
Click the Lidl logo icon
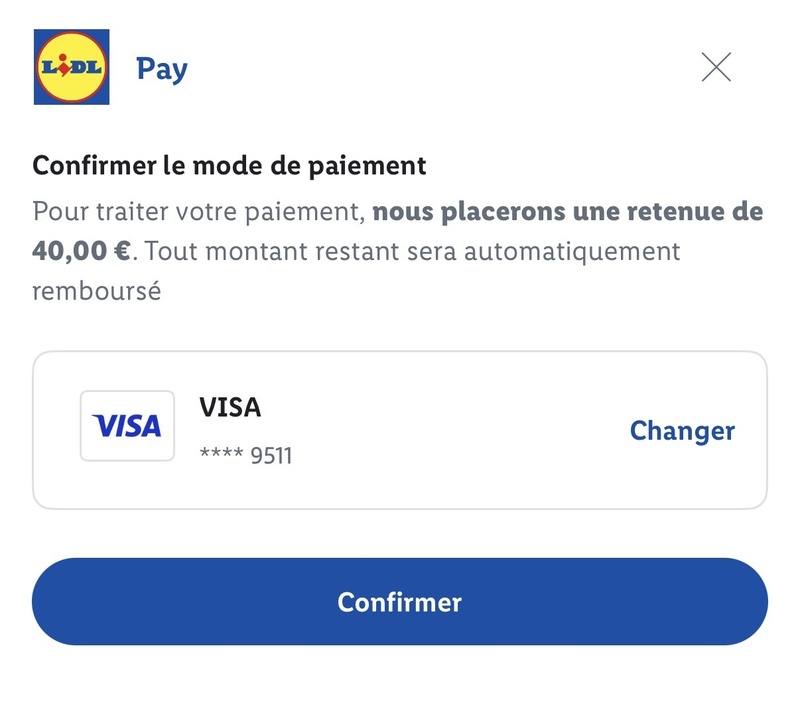tap(71, 67)
